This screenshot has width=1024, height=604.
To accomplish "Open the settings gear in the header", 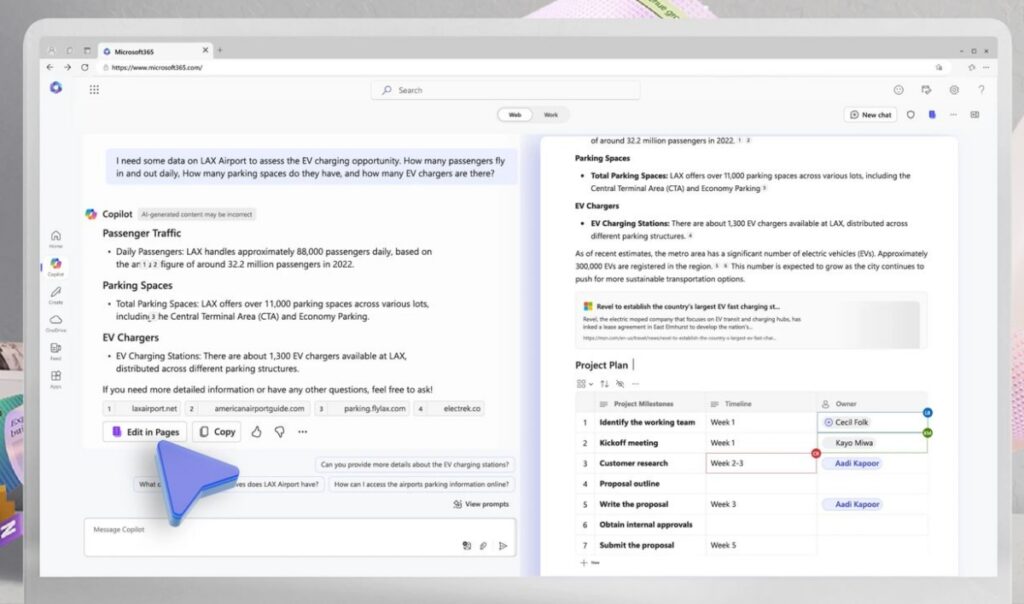I will click(x=954, y=90).
